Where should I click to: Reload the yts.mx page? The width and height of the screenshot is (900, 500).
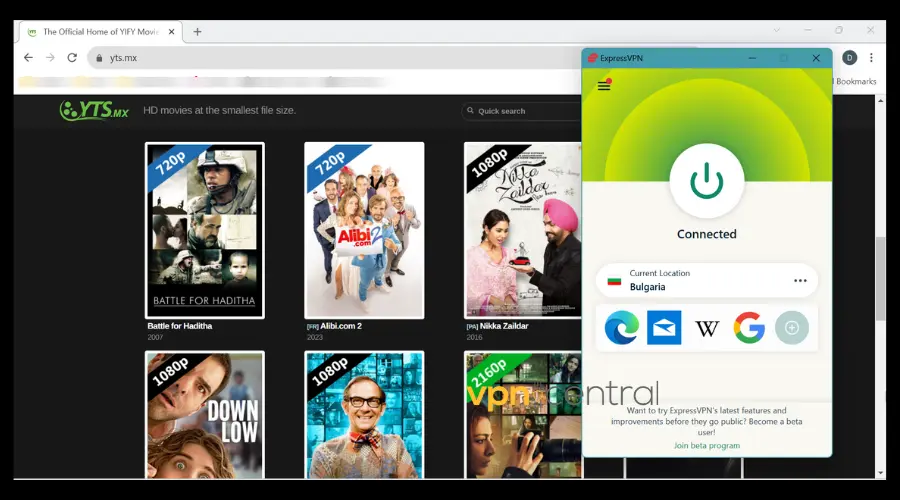[x=72, y=57]
